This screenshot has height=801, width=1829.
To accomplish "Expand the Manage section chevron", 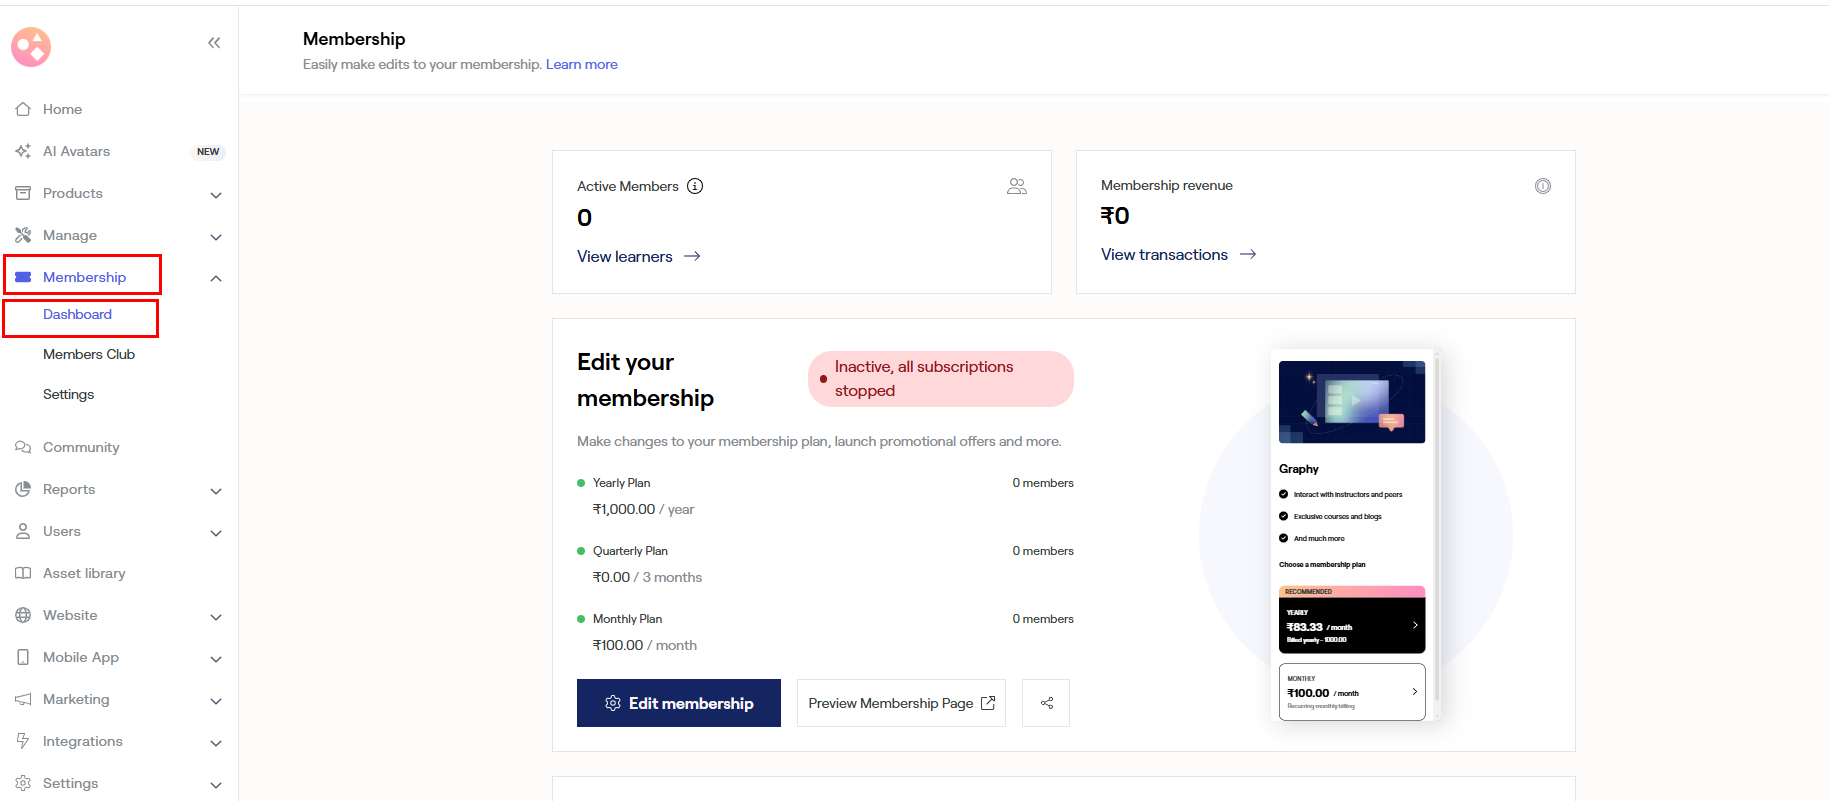I will [x=216, y=236].
